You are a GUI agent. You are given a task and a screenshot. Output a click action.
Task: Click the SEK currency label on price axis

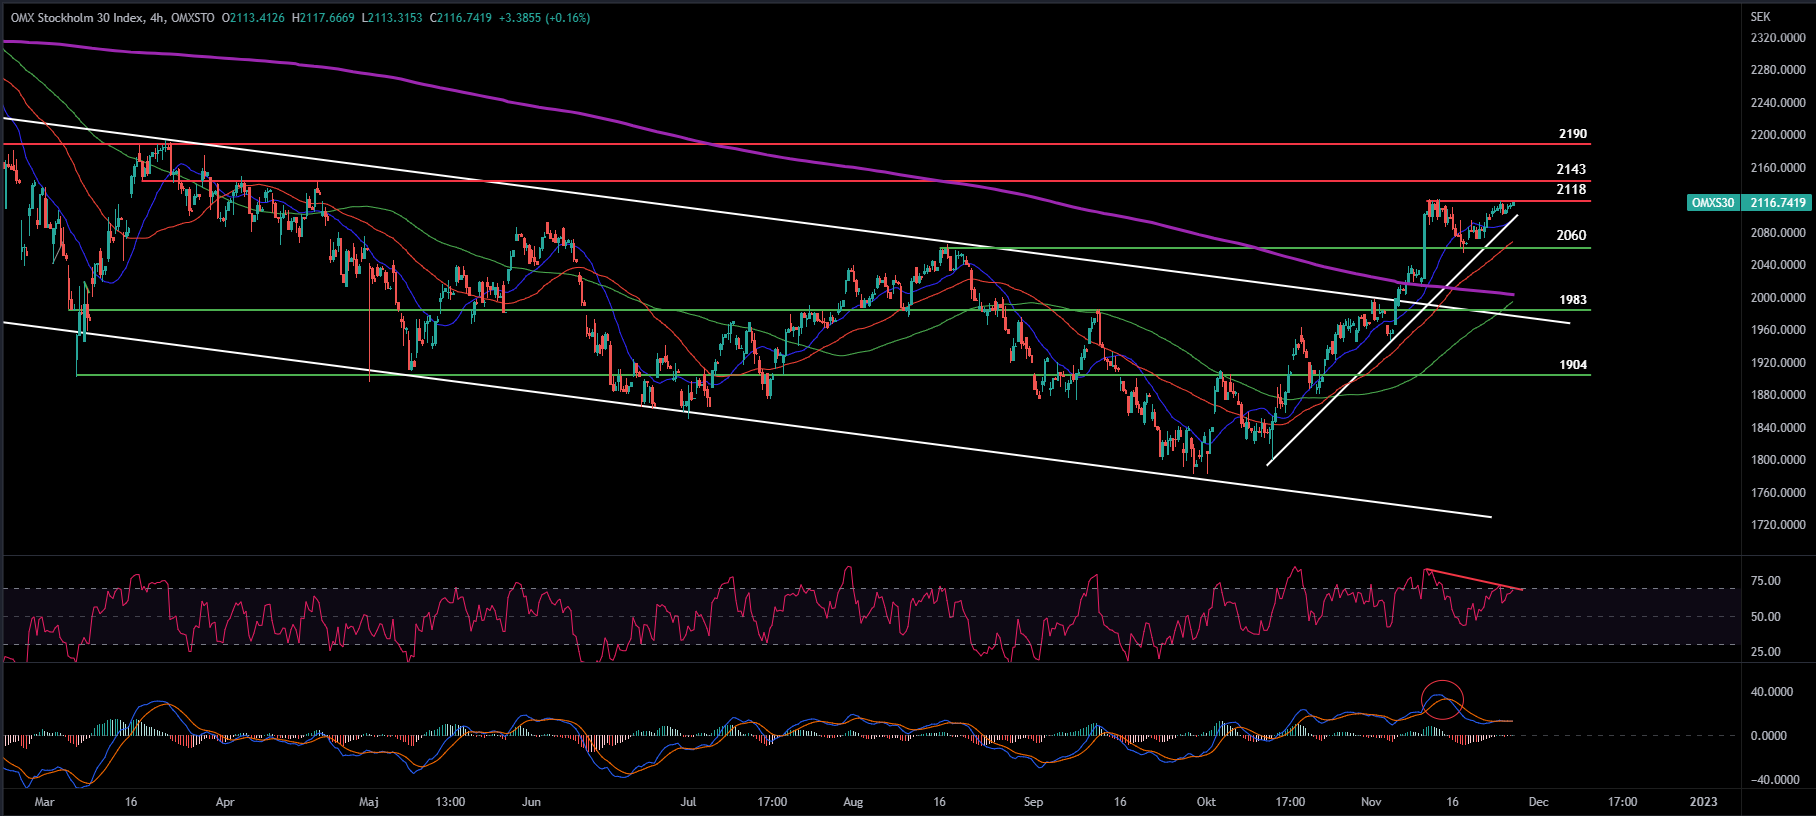pos(1760,17)
